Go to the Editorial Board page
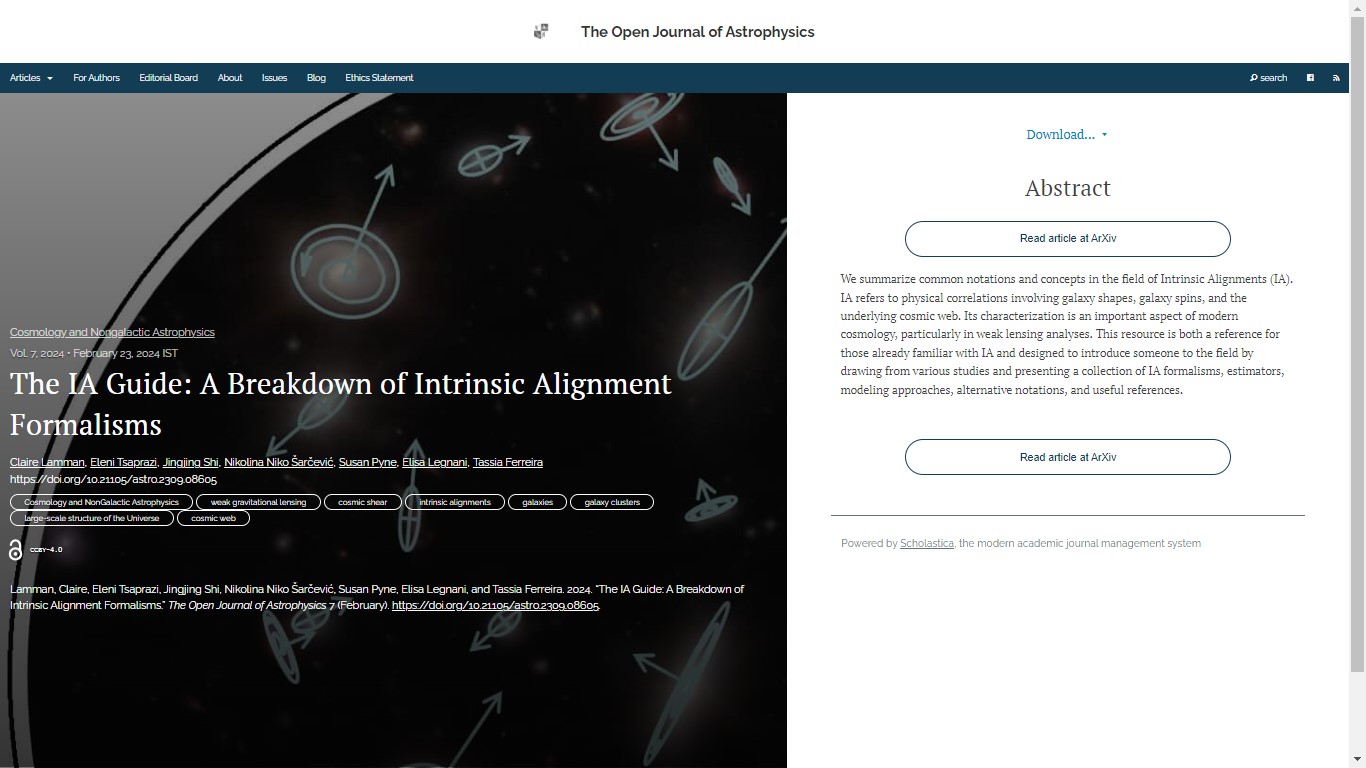Image resolution: width=1366 pixels, height=768 pixels. [168, 78]
